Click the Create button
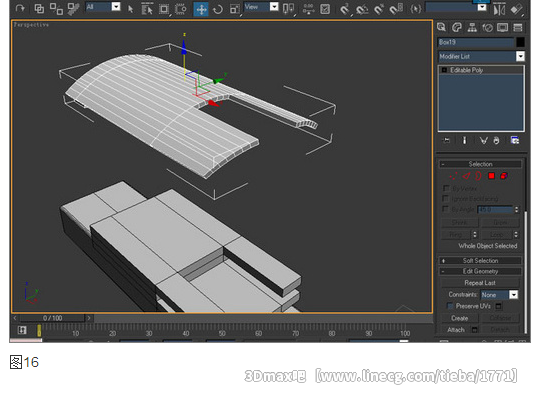This screenshot has width=557, height=395. click(x=459, y=318)
